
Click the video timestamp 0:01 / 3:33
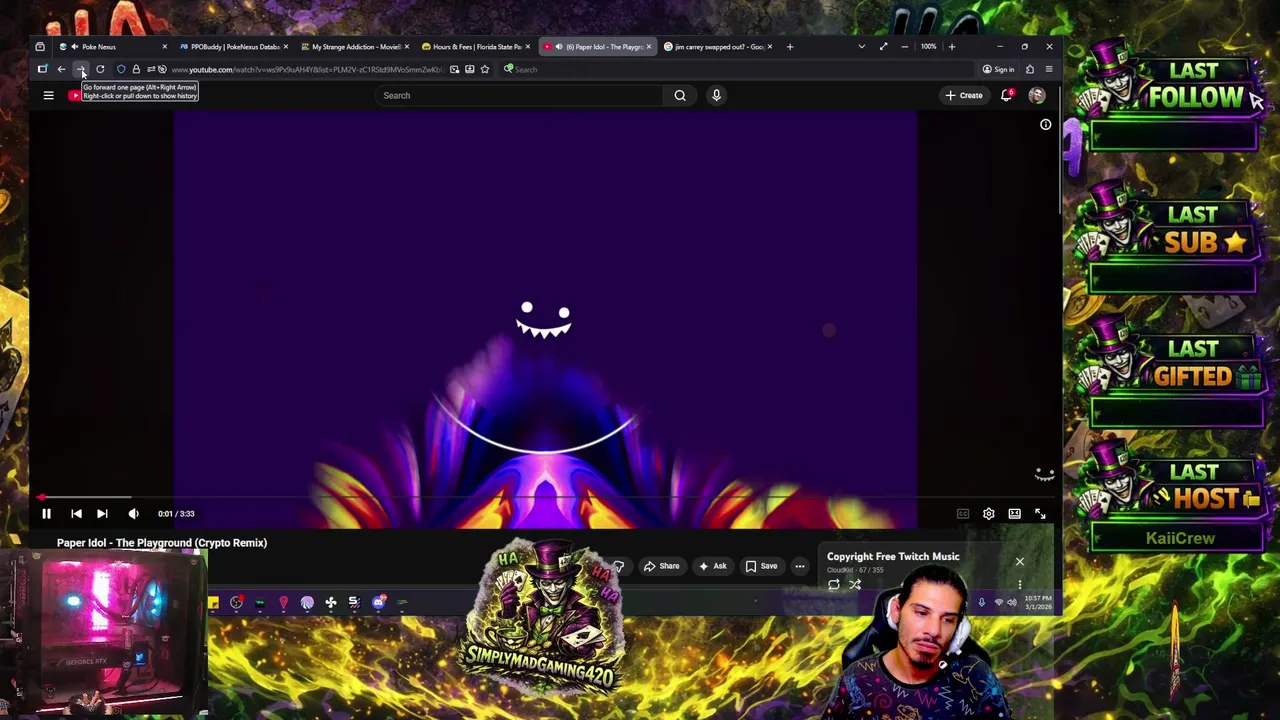(176, 514)
